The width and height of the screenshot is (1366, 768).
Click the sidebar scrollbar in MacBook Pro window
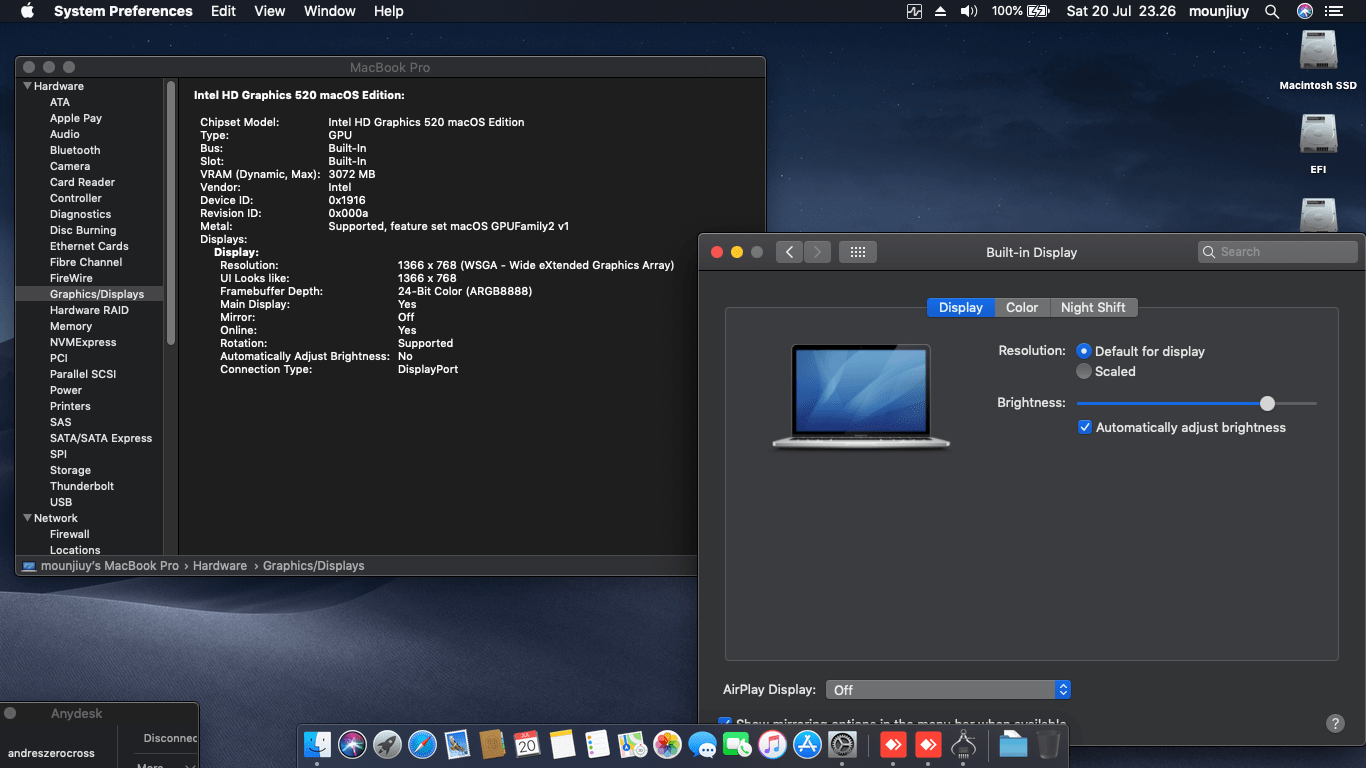tap(171, 213)
